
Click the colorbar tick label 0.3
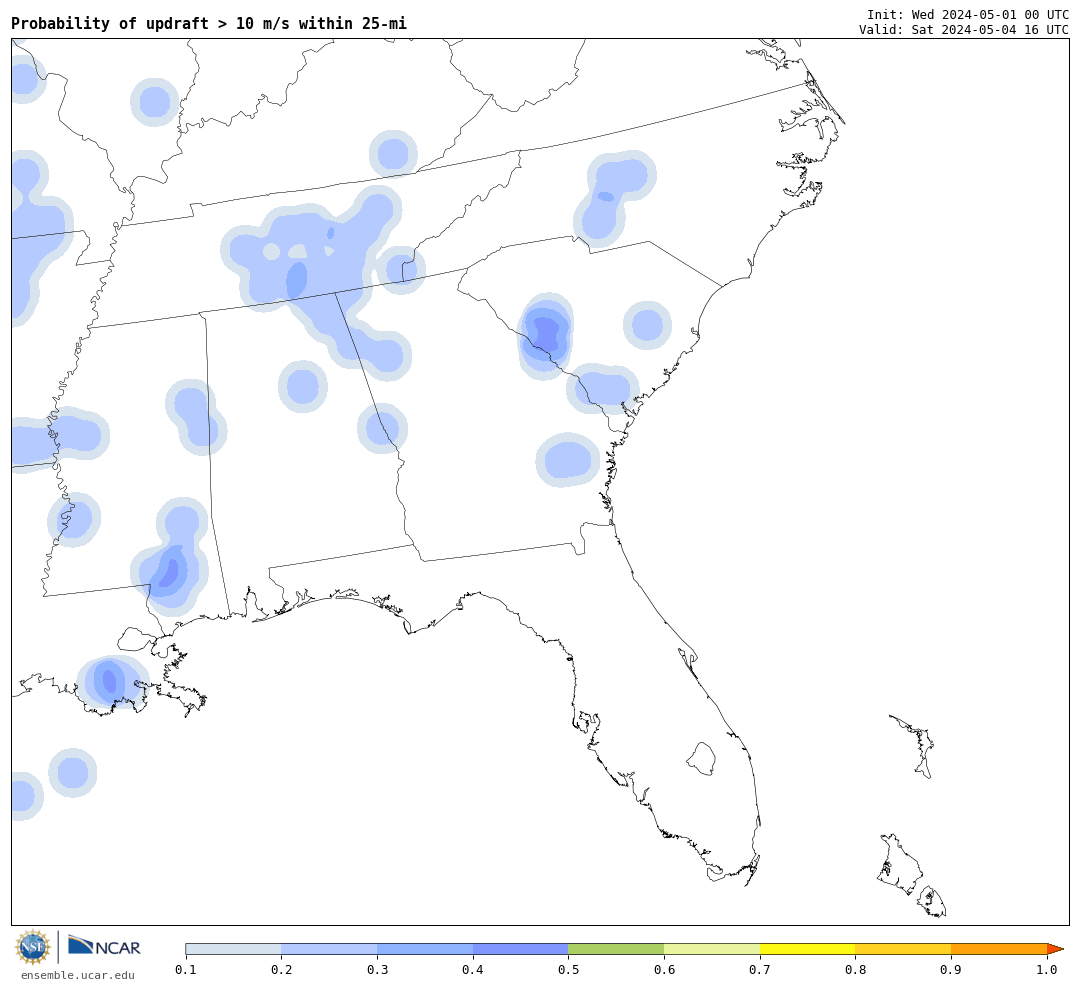(x=377, y=970)
